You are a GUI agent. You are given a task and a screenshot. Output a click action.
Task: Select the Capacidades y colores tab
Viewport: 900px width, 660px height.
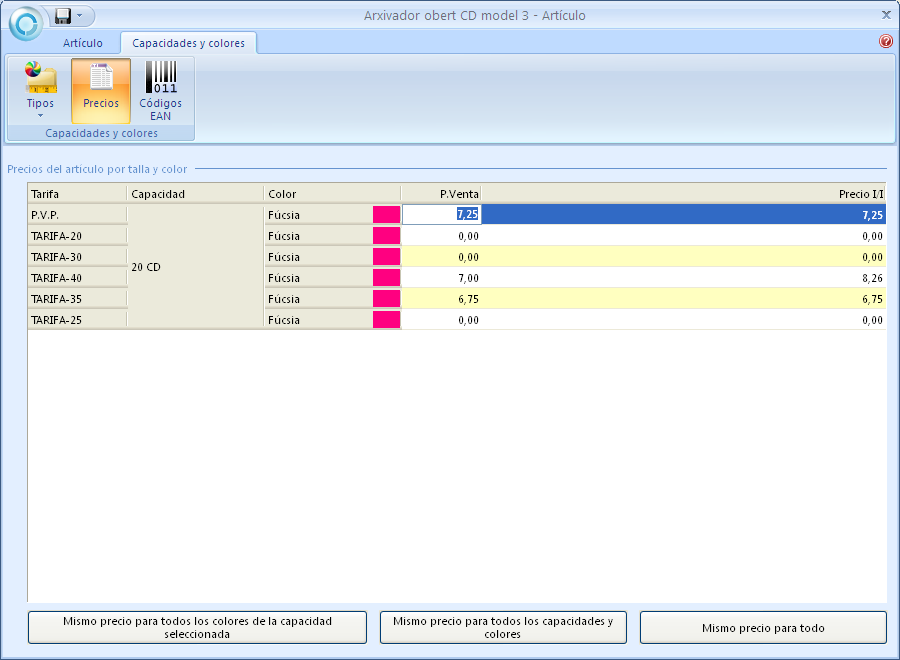(x=188, y=43)
